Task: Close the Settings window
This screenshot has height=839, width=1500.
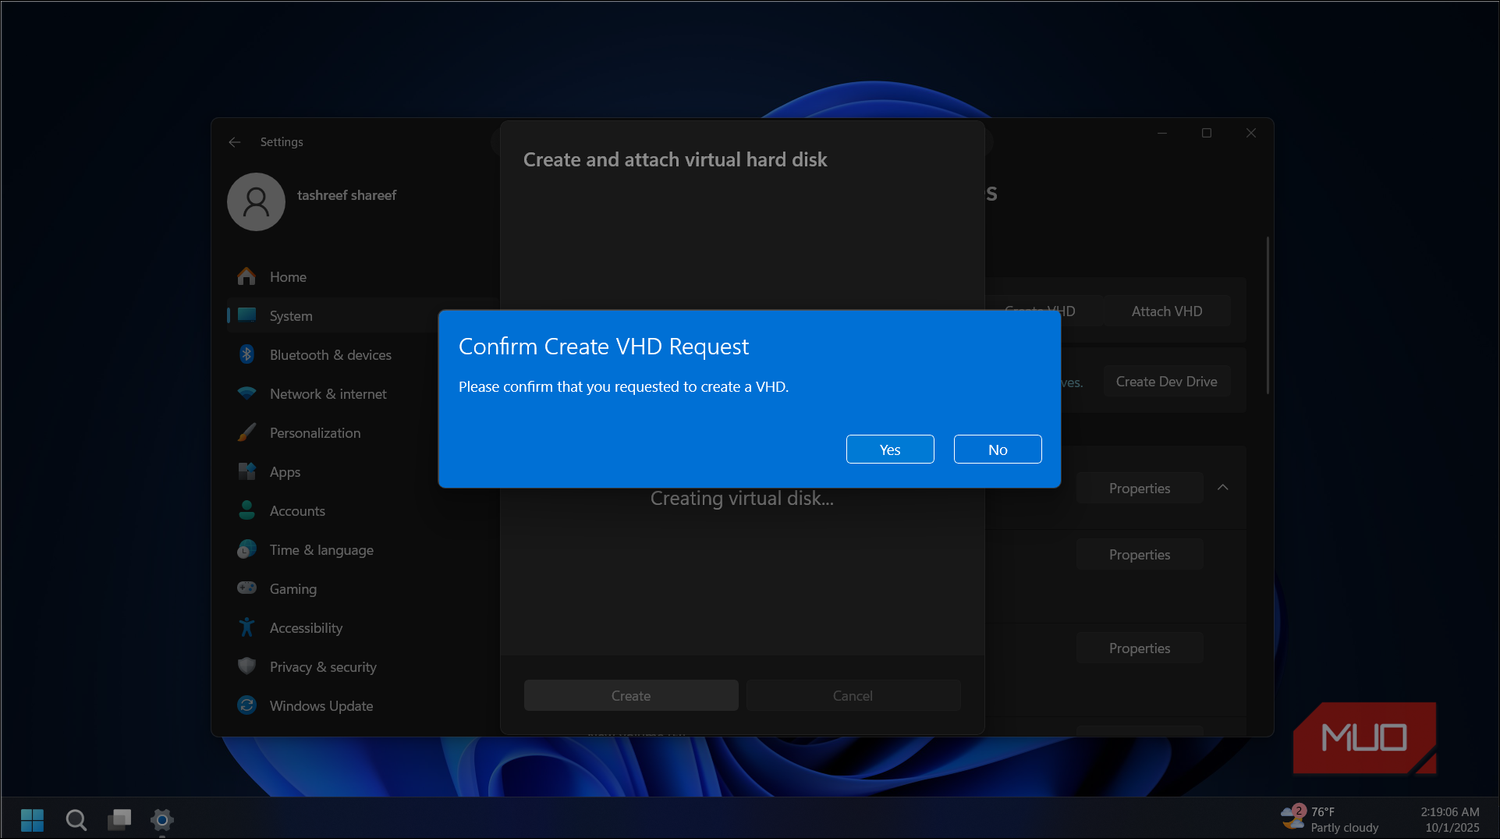Action: 1251,133
